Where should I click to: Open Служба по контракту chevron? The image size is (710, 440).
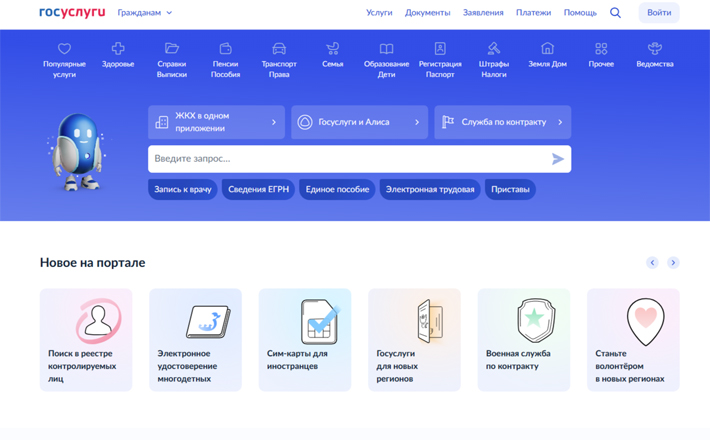coord(560,122)
